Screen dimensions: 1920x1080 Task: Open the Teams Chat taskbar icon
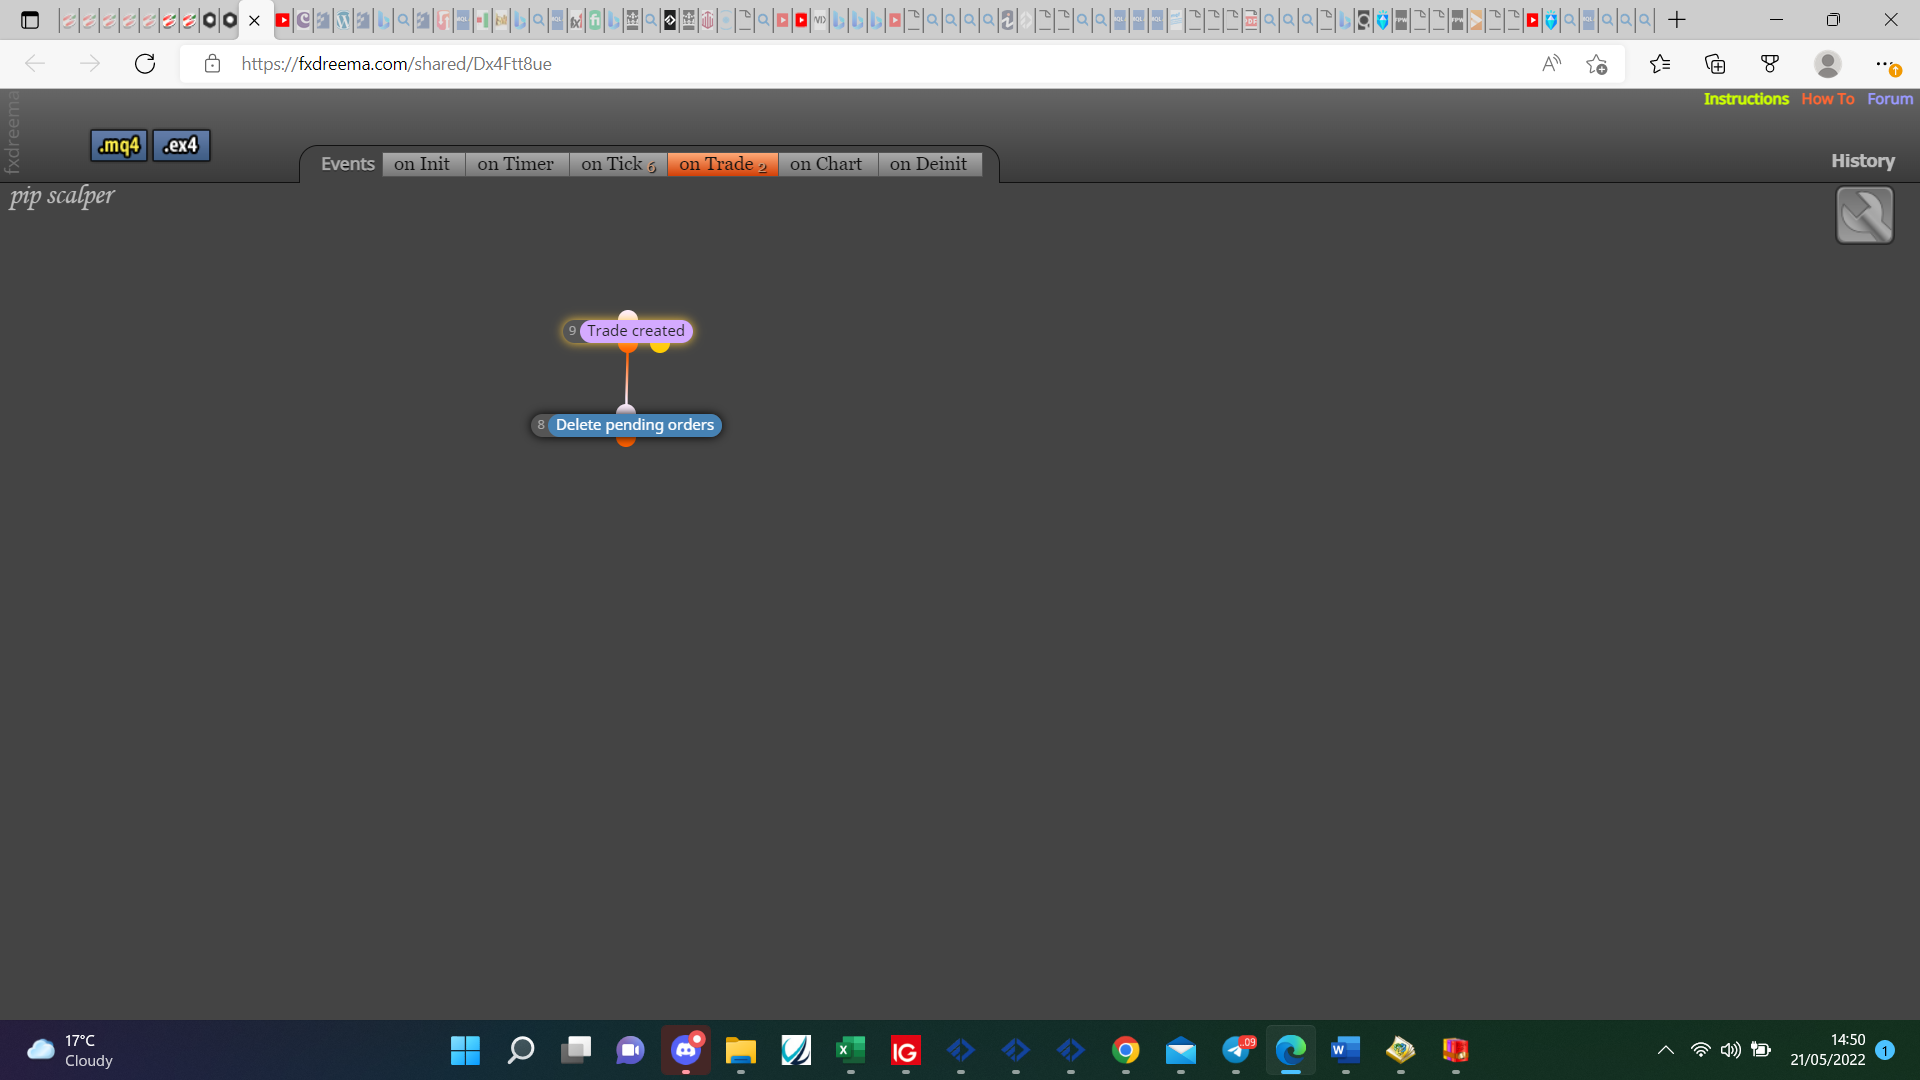(x=630, y=1050)
